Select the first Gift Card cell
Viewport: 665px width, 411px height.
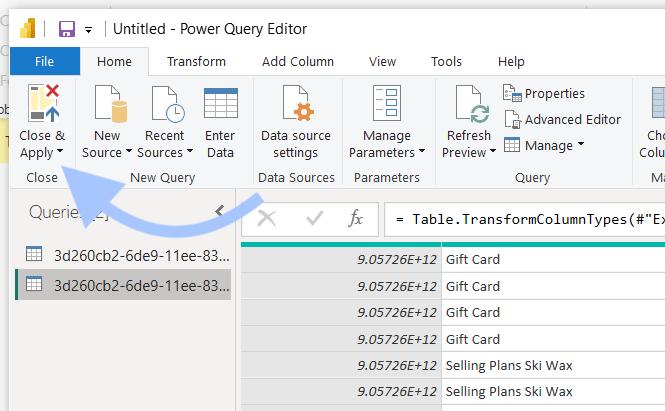coord(553,259)
